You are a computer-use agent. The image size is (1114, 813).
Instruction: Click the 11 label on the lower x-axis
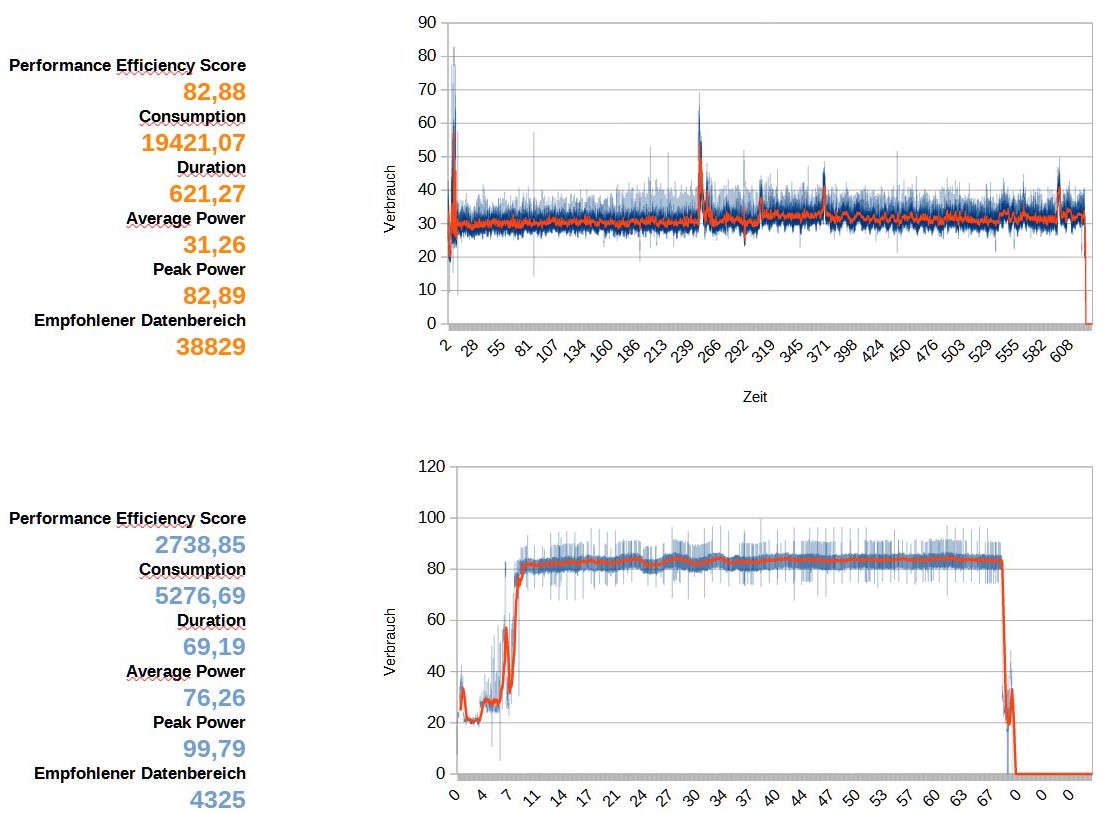pyautogui.click(x=531, y=797)
